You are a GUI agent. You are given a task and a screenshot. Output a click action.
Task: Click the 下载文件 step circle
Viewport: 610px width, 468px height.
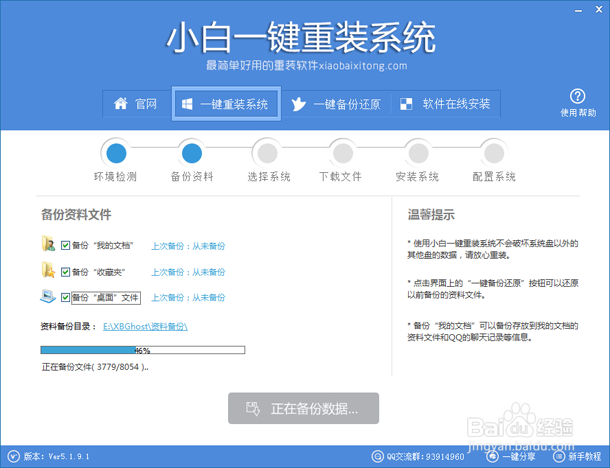(343, 153)
